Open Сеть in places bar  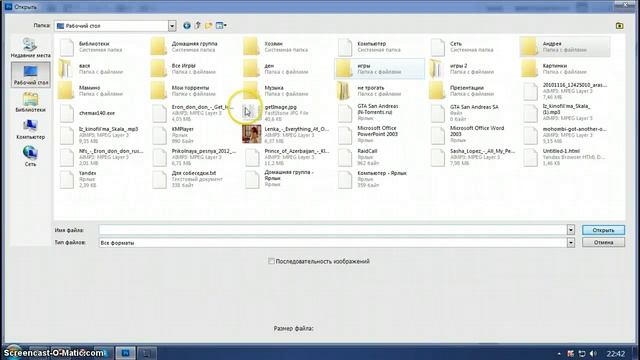click(x=31, y=156)
